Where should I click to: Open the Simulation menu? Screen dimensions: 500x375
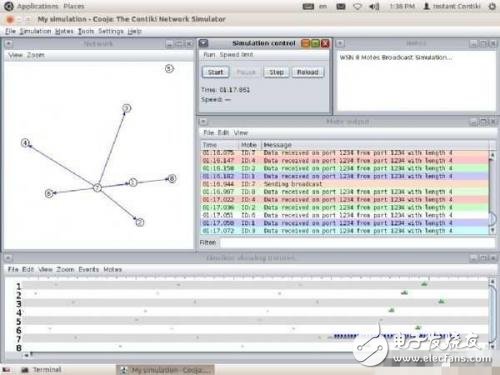click(35, 31)
